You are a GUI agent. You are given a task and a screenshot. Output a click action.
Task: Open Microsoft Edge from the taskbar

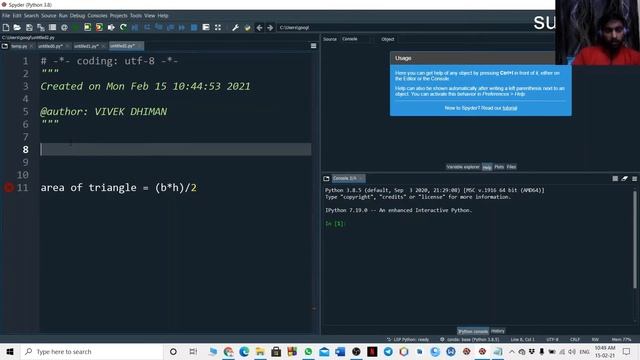[x=244, y=351]
